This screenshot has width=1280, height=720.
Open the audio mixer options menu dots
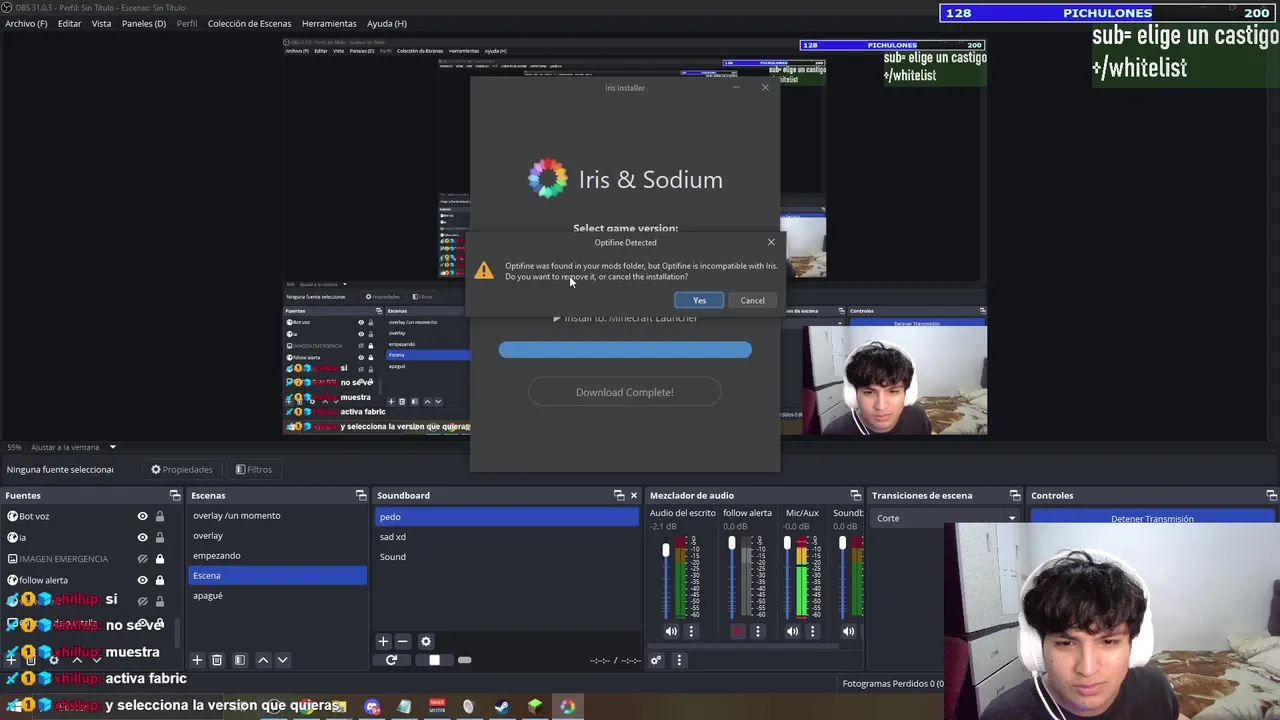pyautogui.click(x=679, y=660)
